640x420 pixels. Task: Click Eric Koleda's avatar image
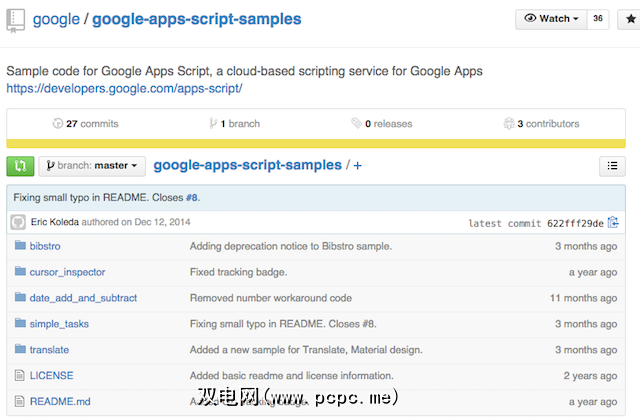[x=18, y=222]
